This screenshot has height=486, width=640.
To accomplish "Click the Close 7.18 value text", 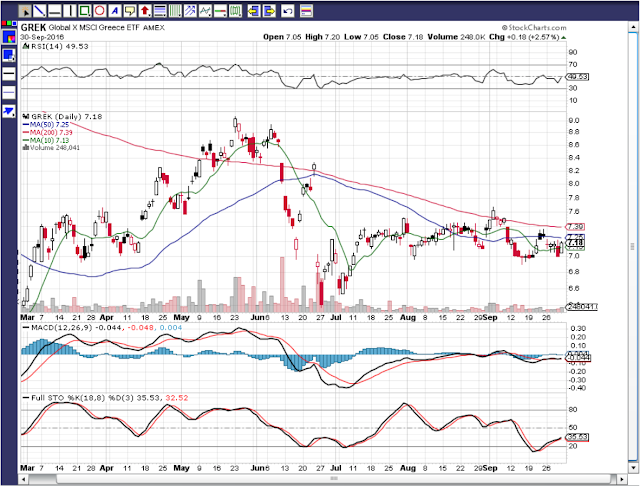I will tap(403, 37).
